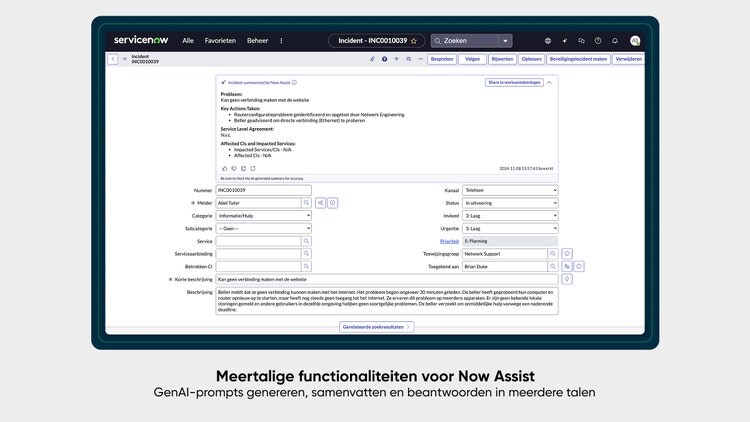
Task: Show Toegekend aan info preview icon
Action: [579, 267]
